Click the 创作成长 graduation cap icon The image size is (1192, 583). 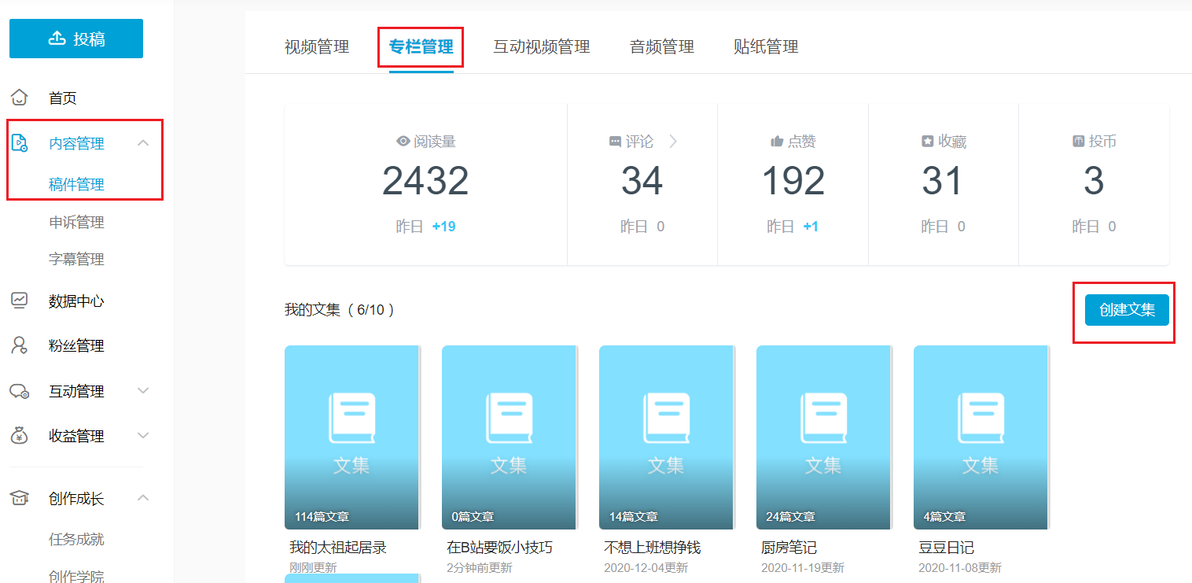pyautogui.click(x=19, y=498)
